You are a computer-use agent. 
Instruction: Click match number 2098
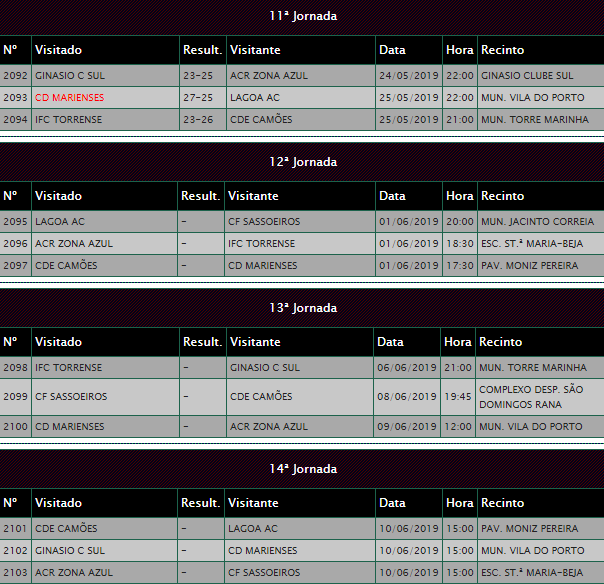[15, 368]
